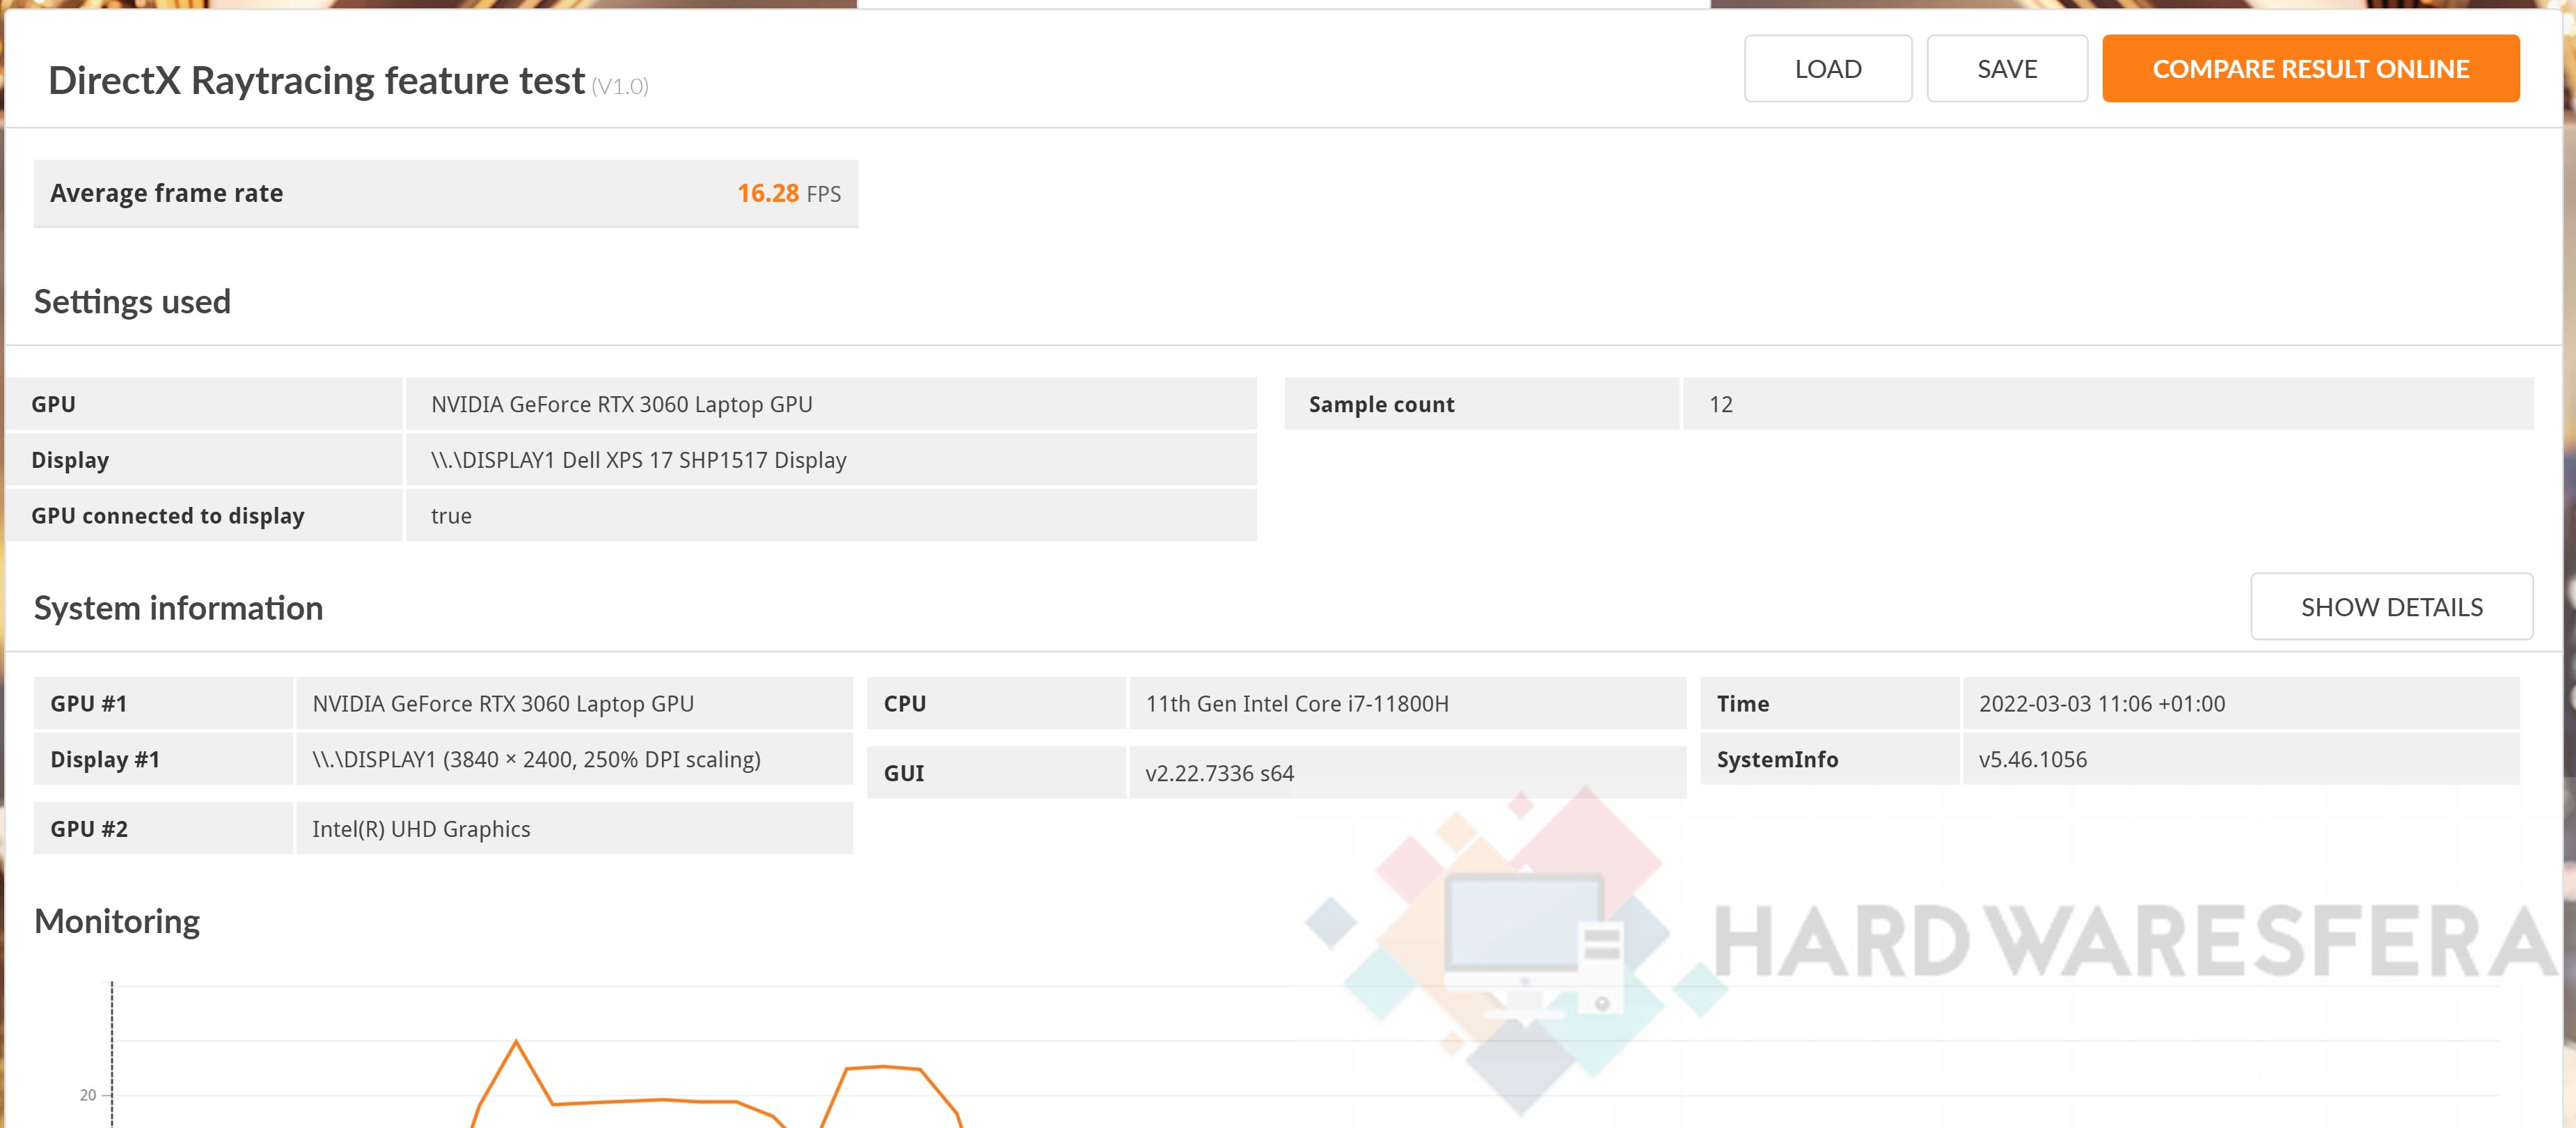Click NVIDIA GeForce RTX 3060 Laptop GPU under Settings used
The image size is (2576, 1128).
pyautogui.click(x=621, y=404)
